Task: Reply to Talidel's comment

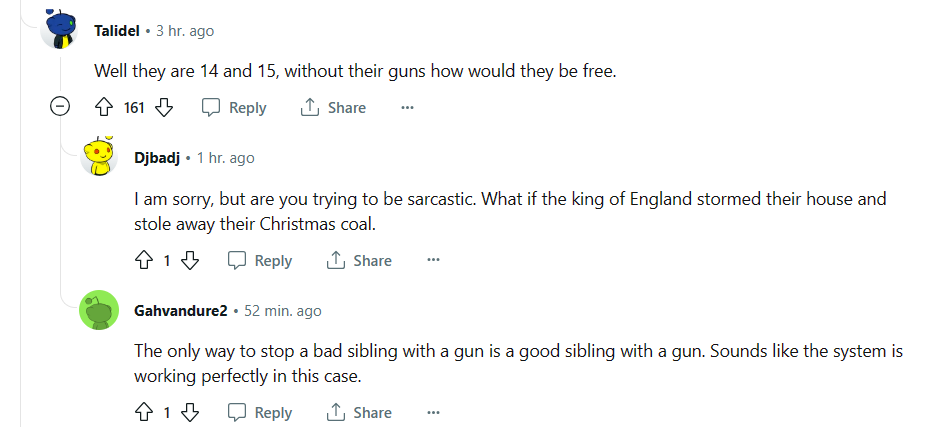Action: tap(234, 108)
